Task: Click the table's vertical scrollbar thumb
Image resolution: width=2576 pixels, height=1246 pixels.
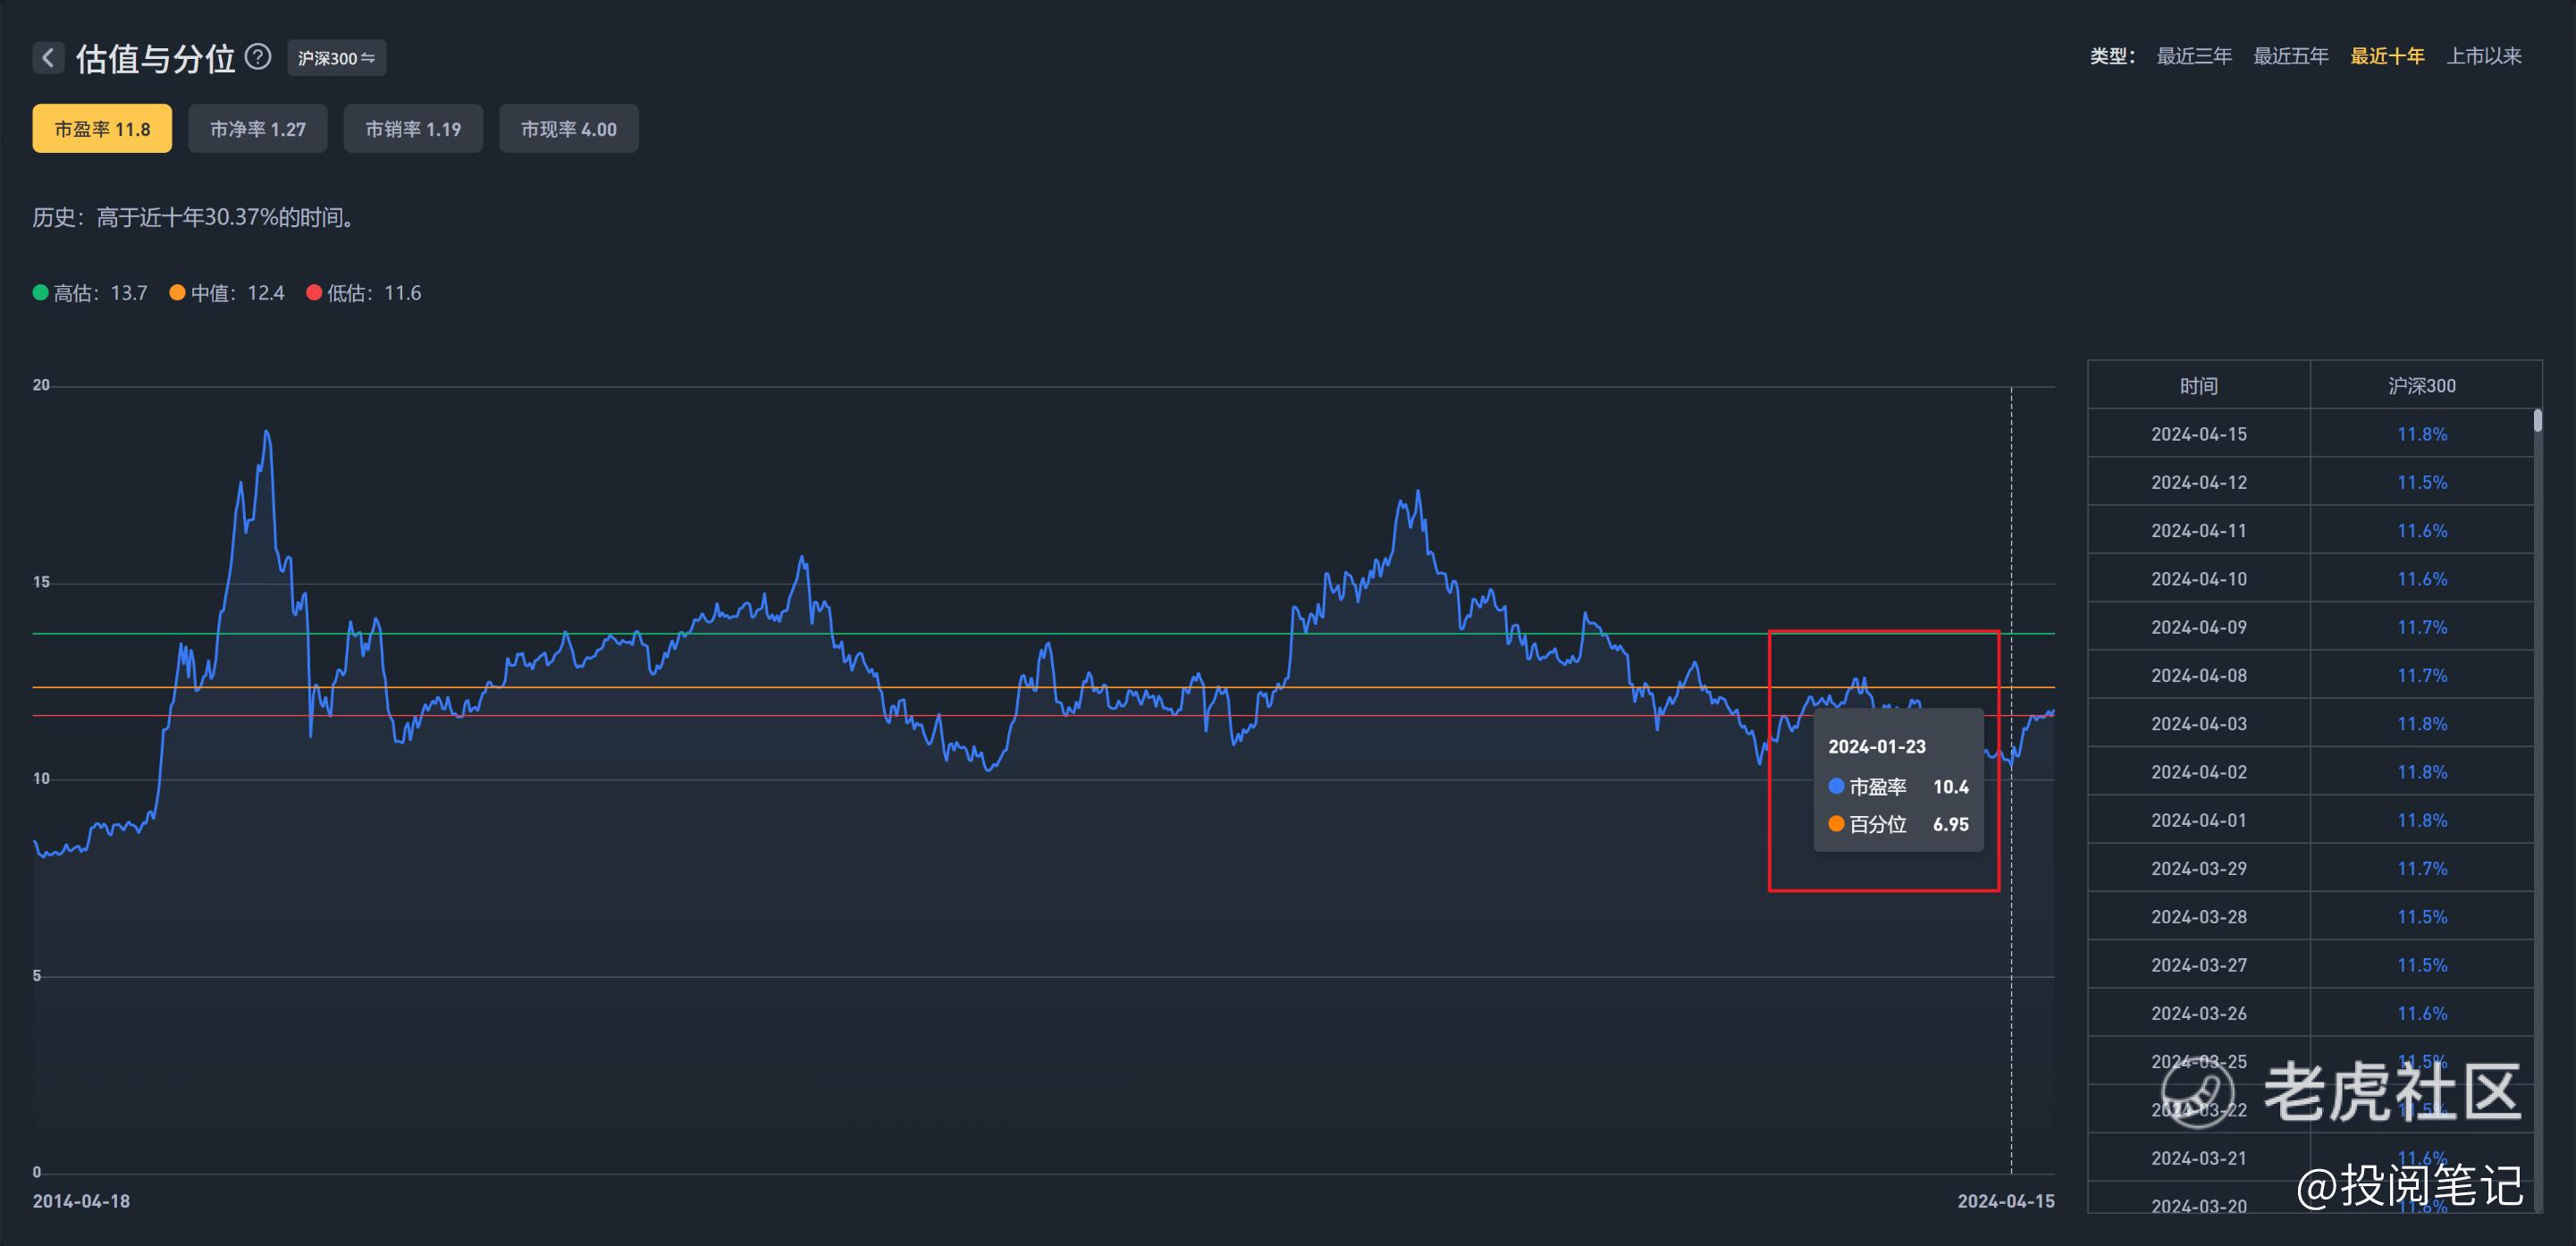Action: (2538, 420)
